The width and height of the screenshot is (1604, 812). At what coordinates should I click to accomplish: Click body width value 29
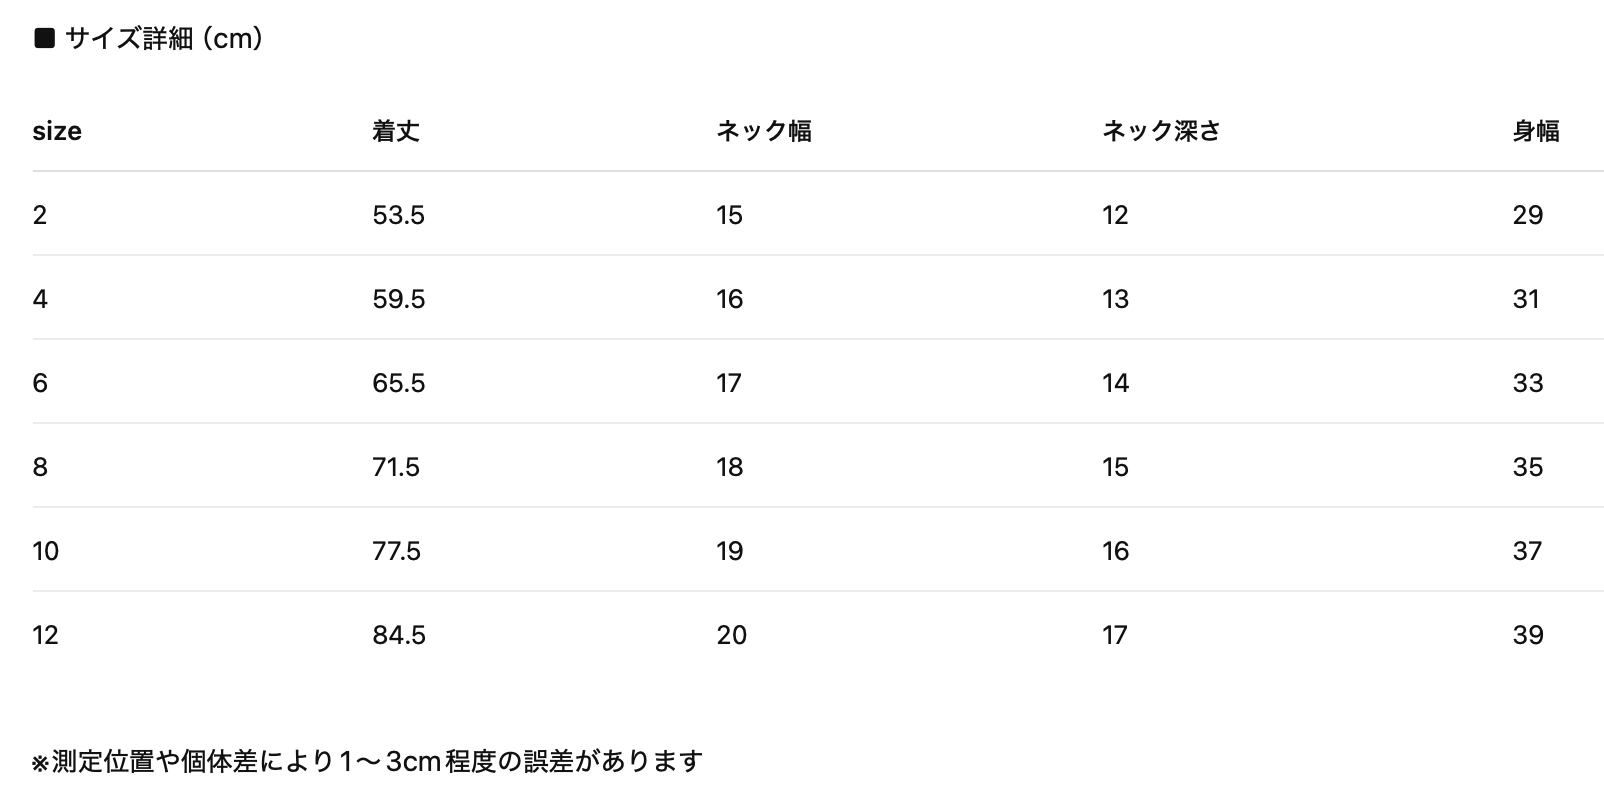coord(1527,215)
